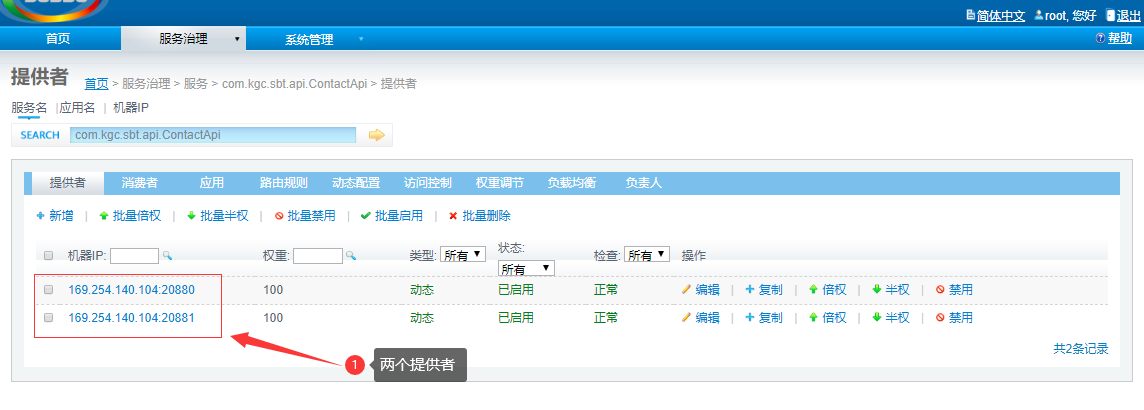This screenshot has height=410, width=1144.
Task: Expand the 服务治理 menu arrow
Action: (237, 39)
